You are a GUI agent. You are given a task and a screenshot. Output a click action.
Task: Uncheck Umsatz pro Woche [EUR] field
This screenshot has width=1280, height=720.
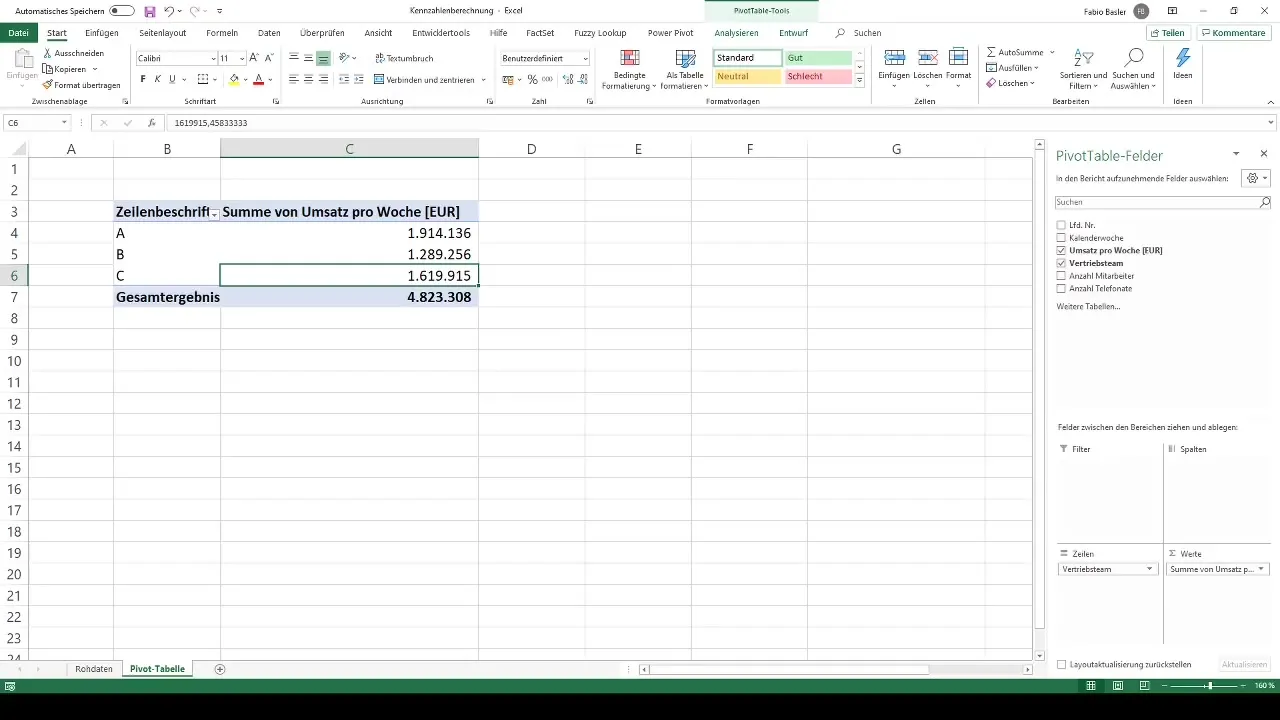1061,250
